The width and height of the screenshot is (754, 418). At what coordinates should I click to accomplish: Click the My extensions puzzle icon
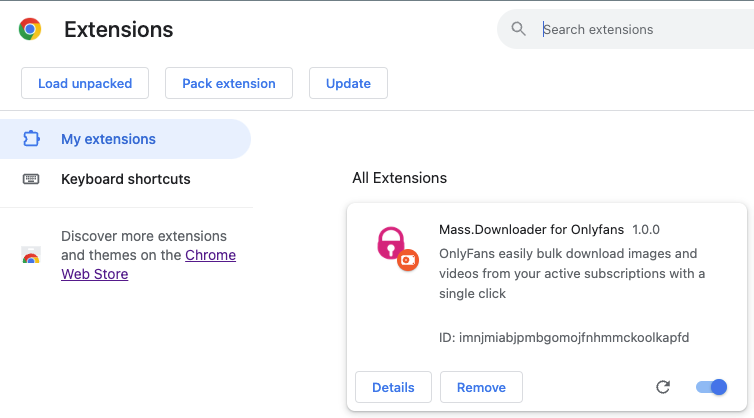pos(31,139)
